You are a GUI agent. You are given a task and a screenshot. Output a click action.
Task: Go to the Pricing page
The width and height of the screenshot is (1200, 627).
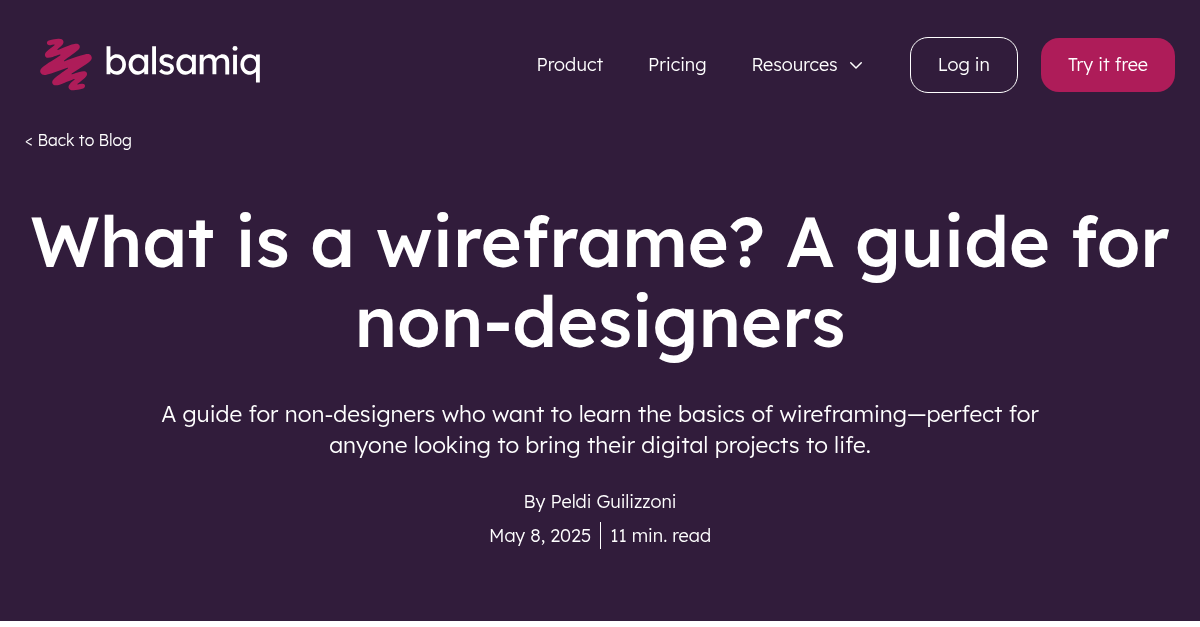click(677, 65)
